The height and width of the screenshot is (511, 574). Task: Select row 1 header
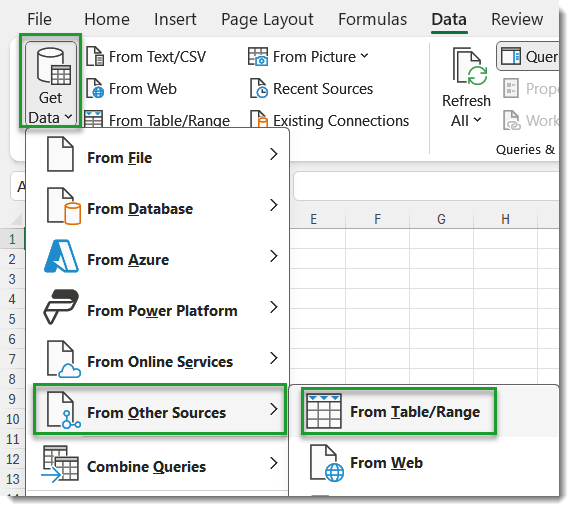(12, 239)
